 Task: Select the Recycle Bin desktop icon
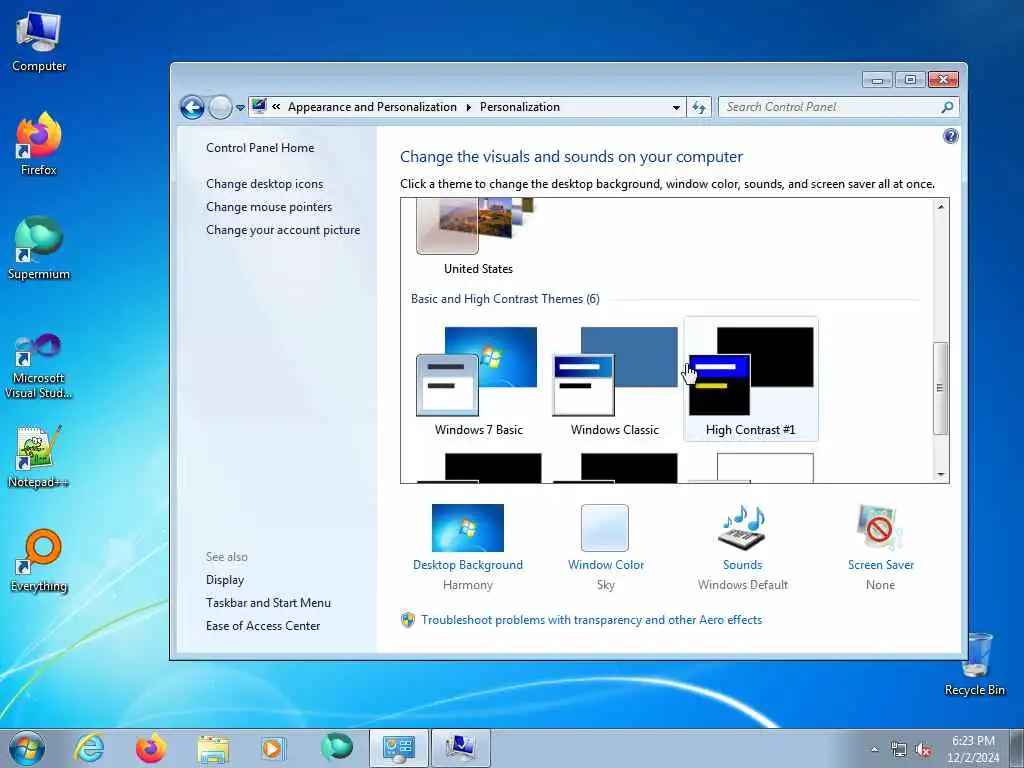(975, 664)
